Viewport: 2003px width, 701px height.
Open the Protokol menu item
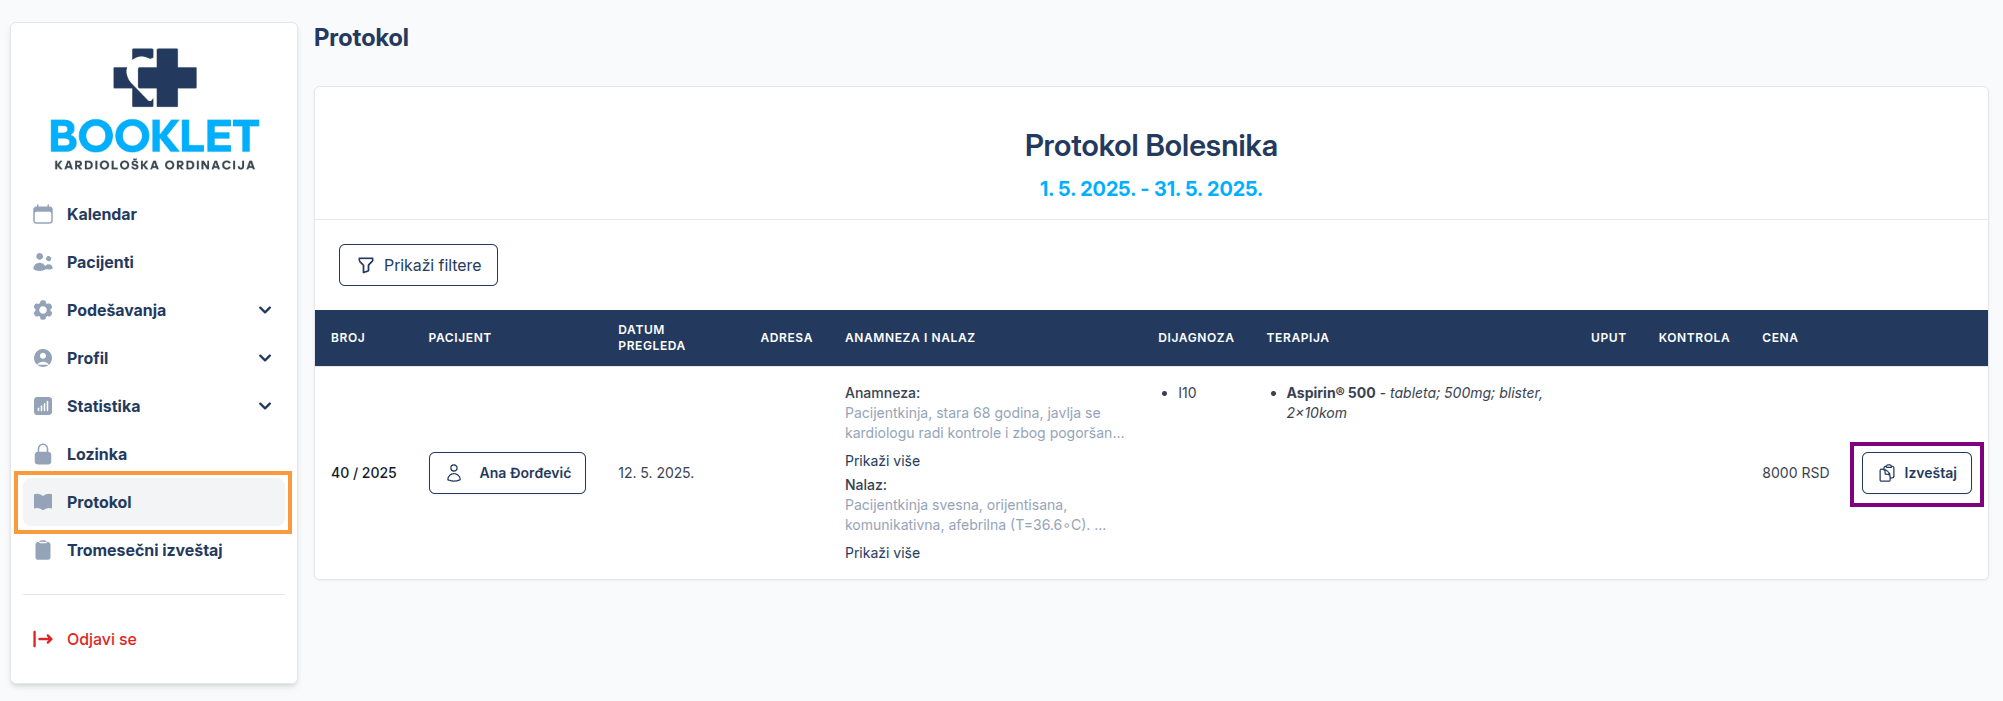click(x=98, y=501)
